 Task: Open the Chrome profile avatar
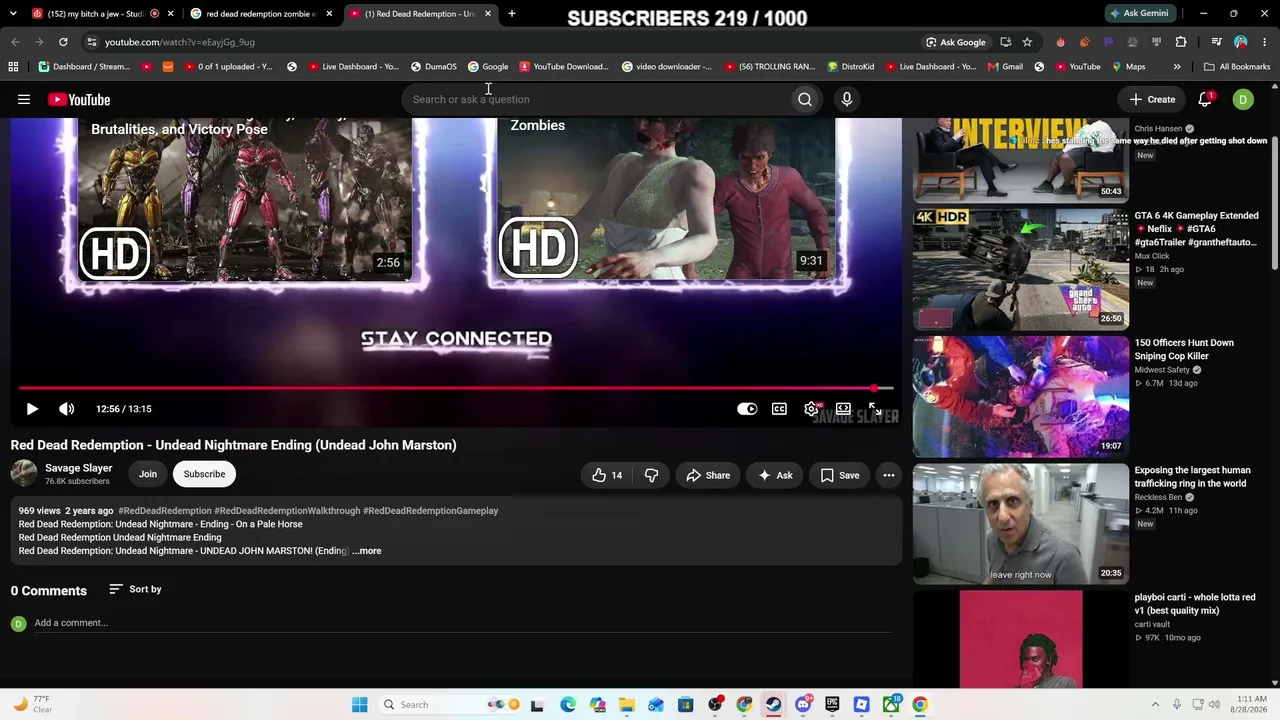click(1241, 42)
